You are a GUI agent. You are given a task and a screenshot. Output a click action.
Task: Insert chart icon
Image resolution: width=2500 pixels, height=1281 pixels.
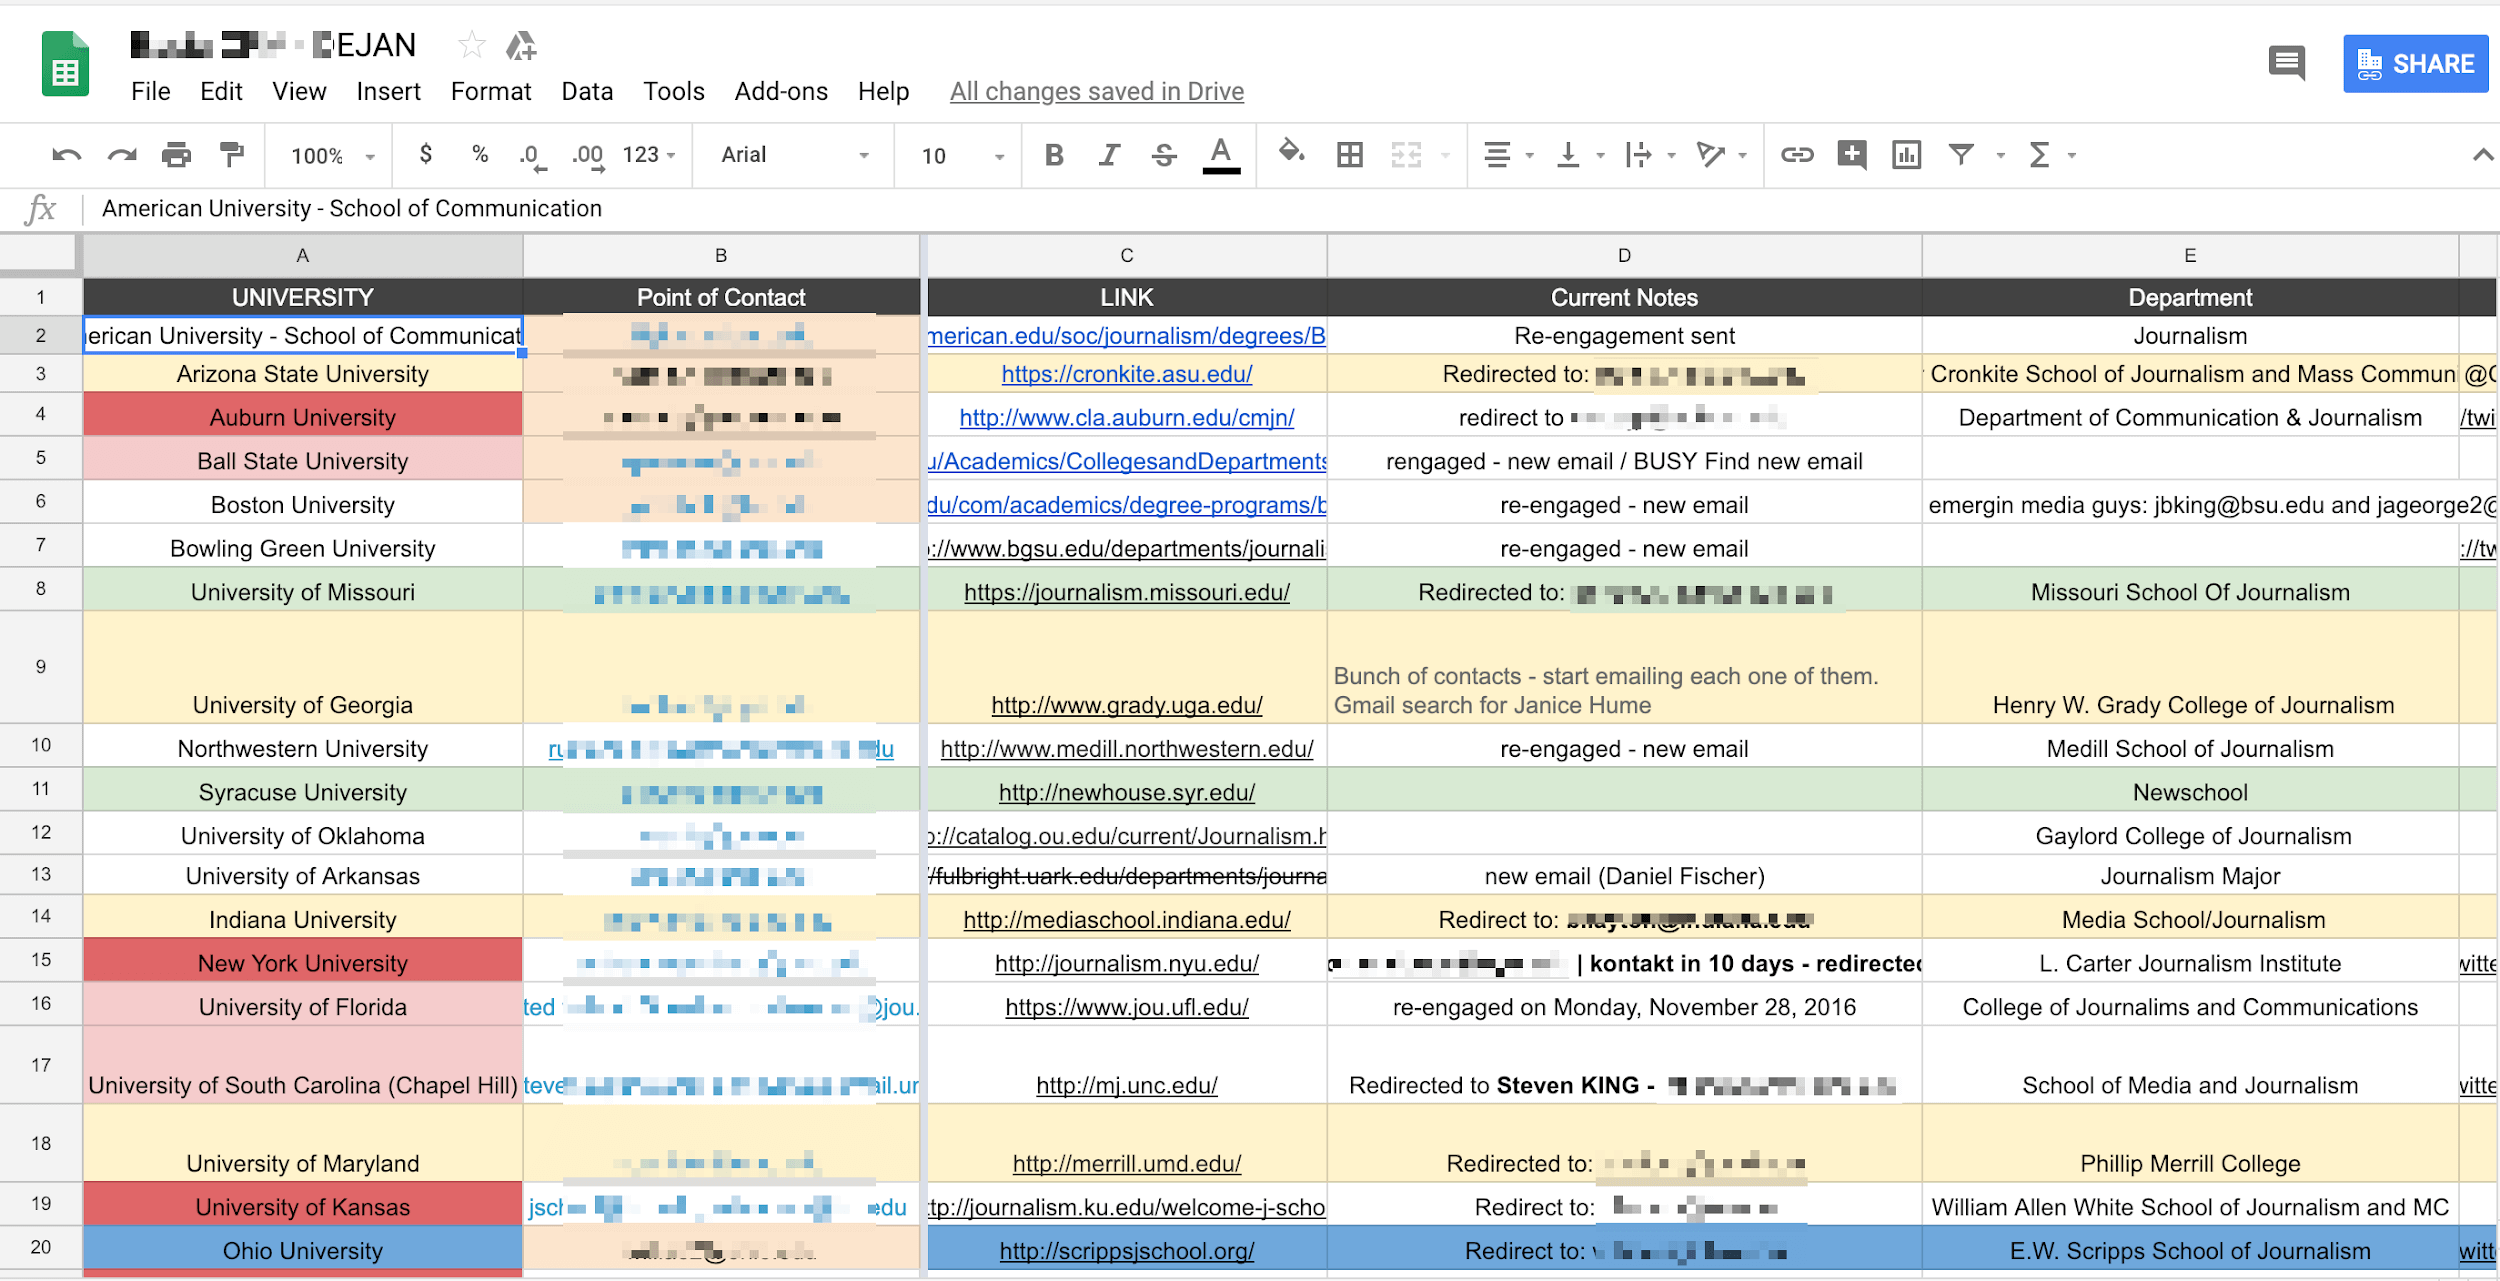(1906, 155)
